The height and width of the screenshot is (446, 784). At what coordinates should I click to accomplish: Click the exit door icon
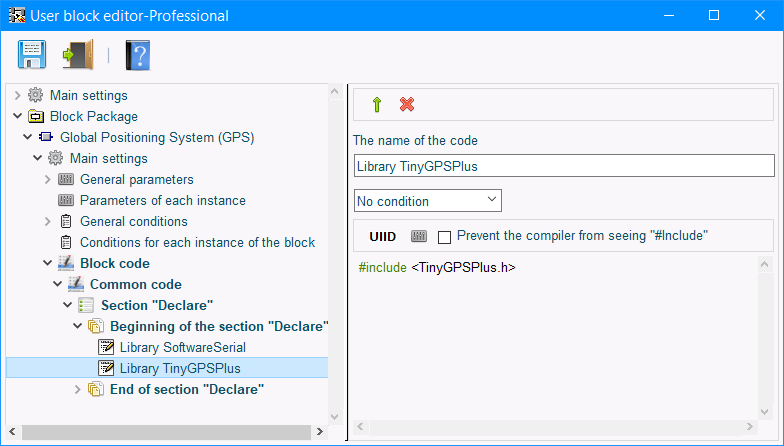click(x=78, y=54)
